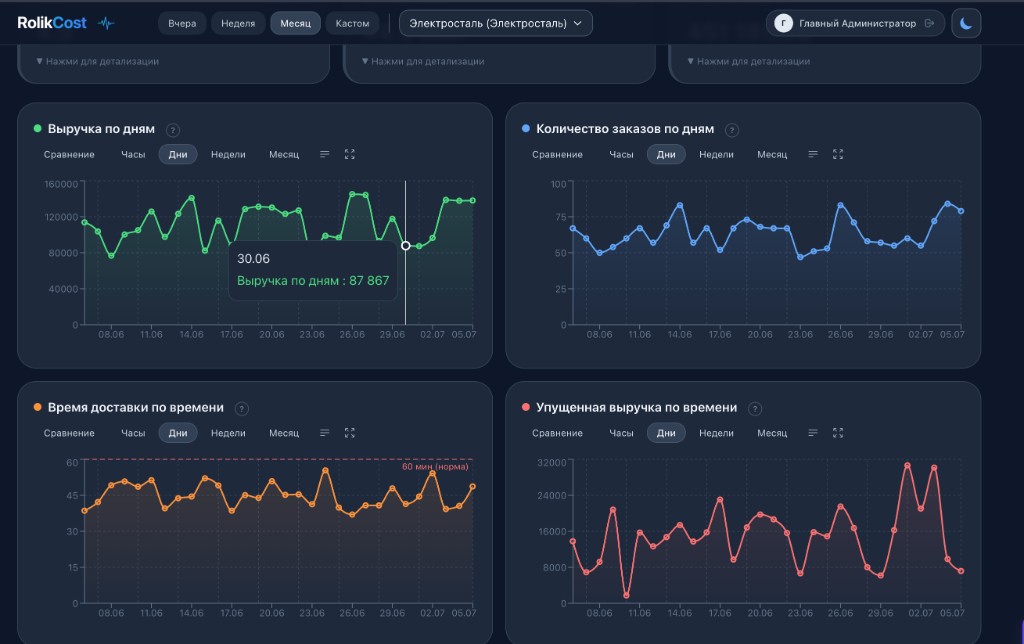Click highlighted 30.06 data point on revenue chart
Viewport: 1024px width, 644px height.
coord(406,246)
